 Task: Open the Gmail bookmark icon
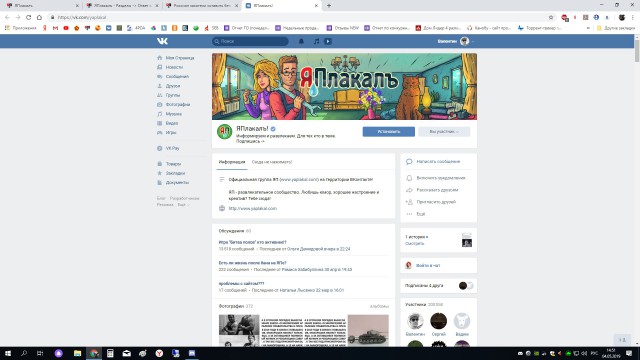click(56, 28)
